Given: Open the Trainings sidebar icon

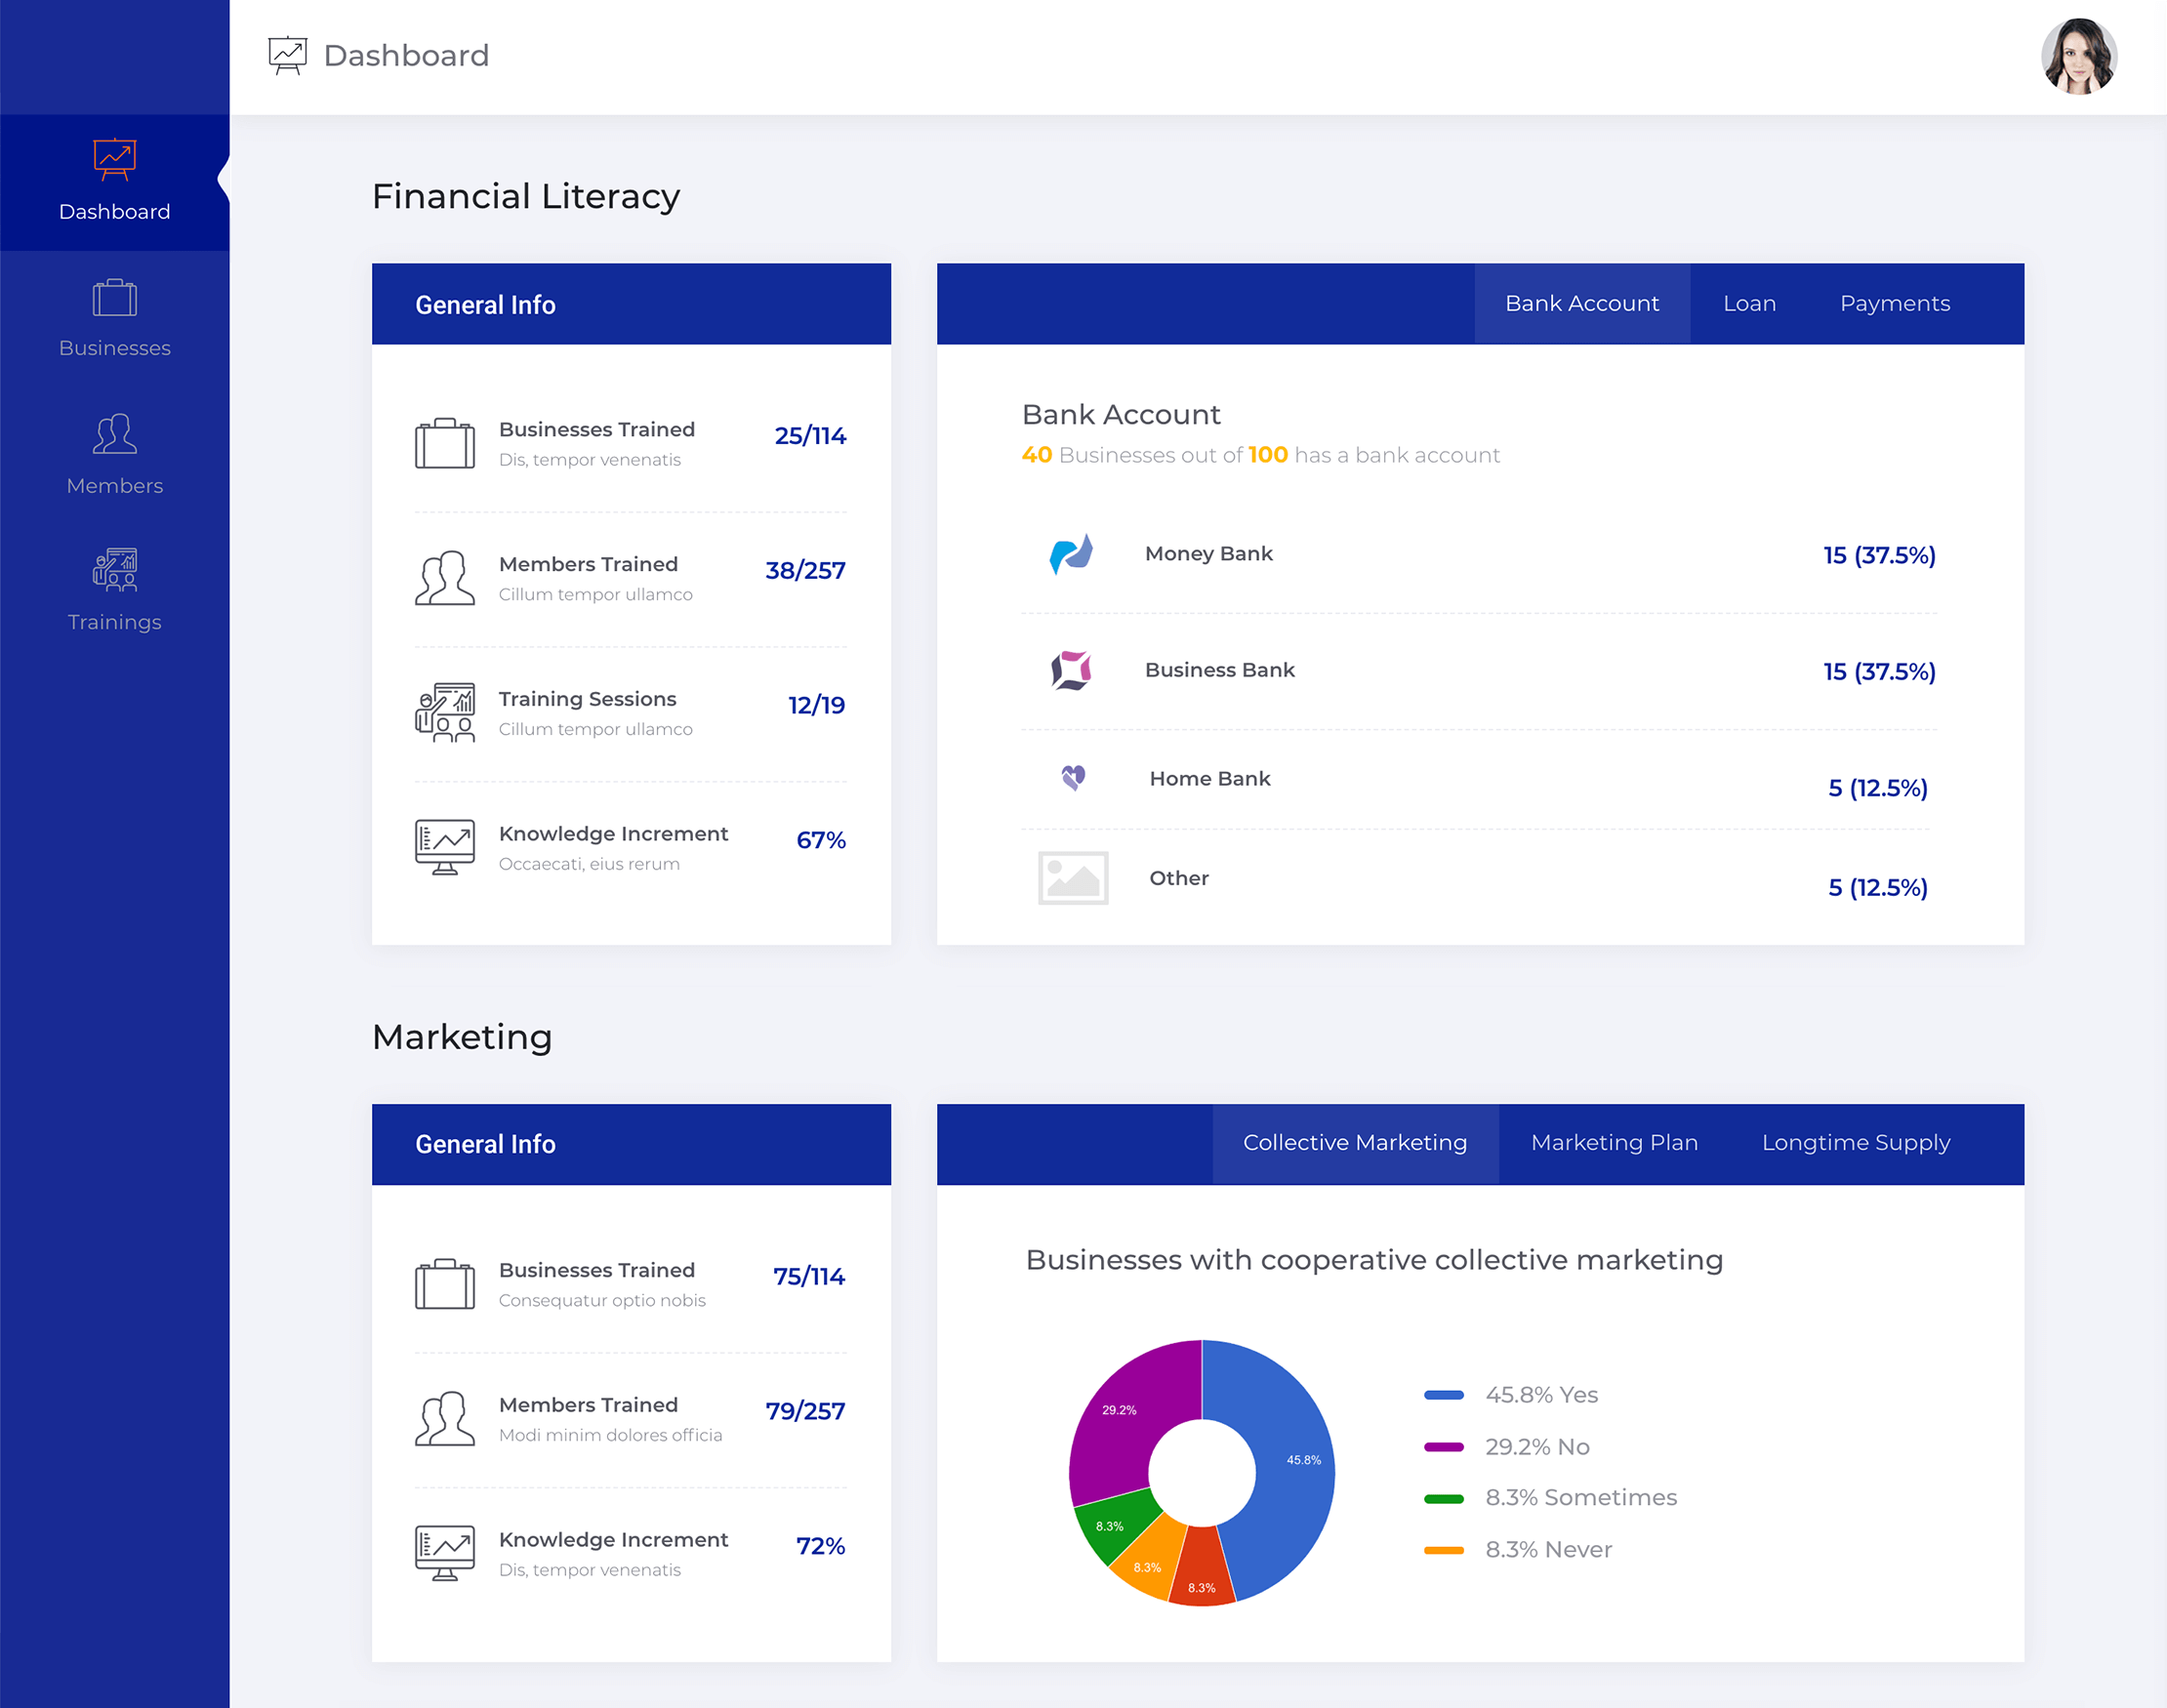Looking at the screenshot, I should (114, 570).
